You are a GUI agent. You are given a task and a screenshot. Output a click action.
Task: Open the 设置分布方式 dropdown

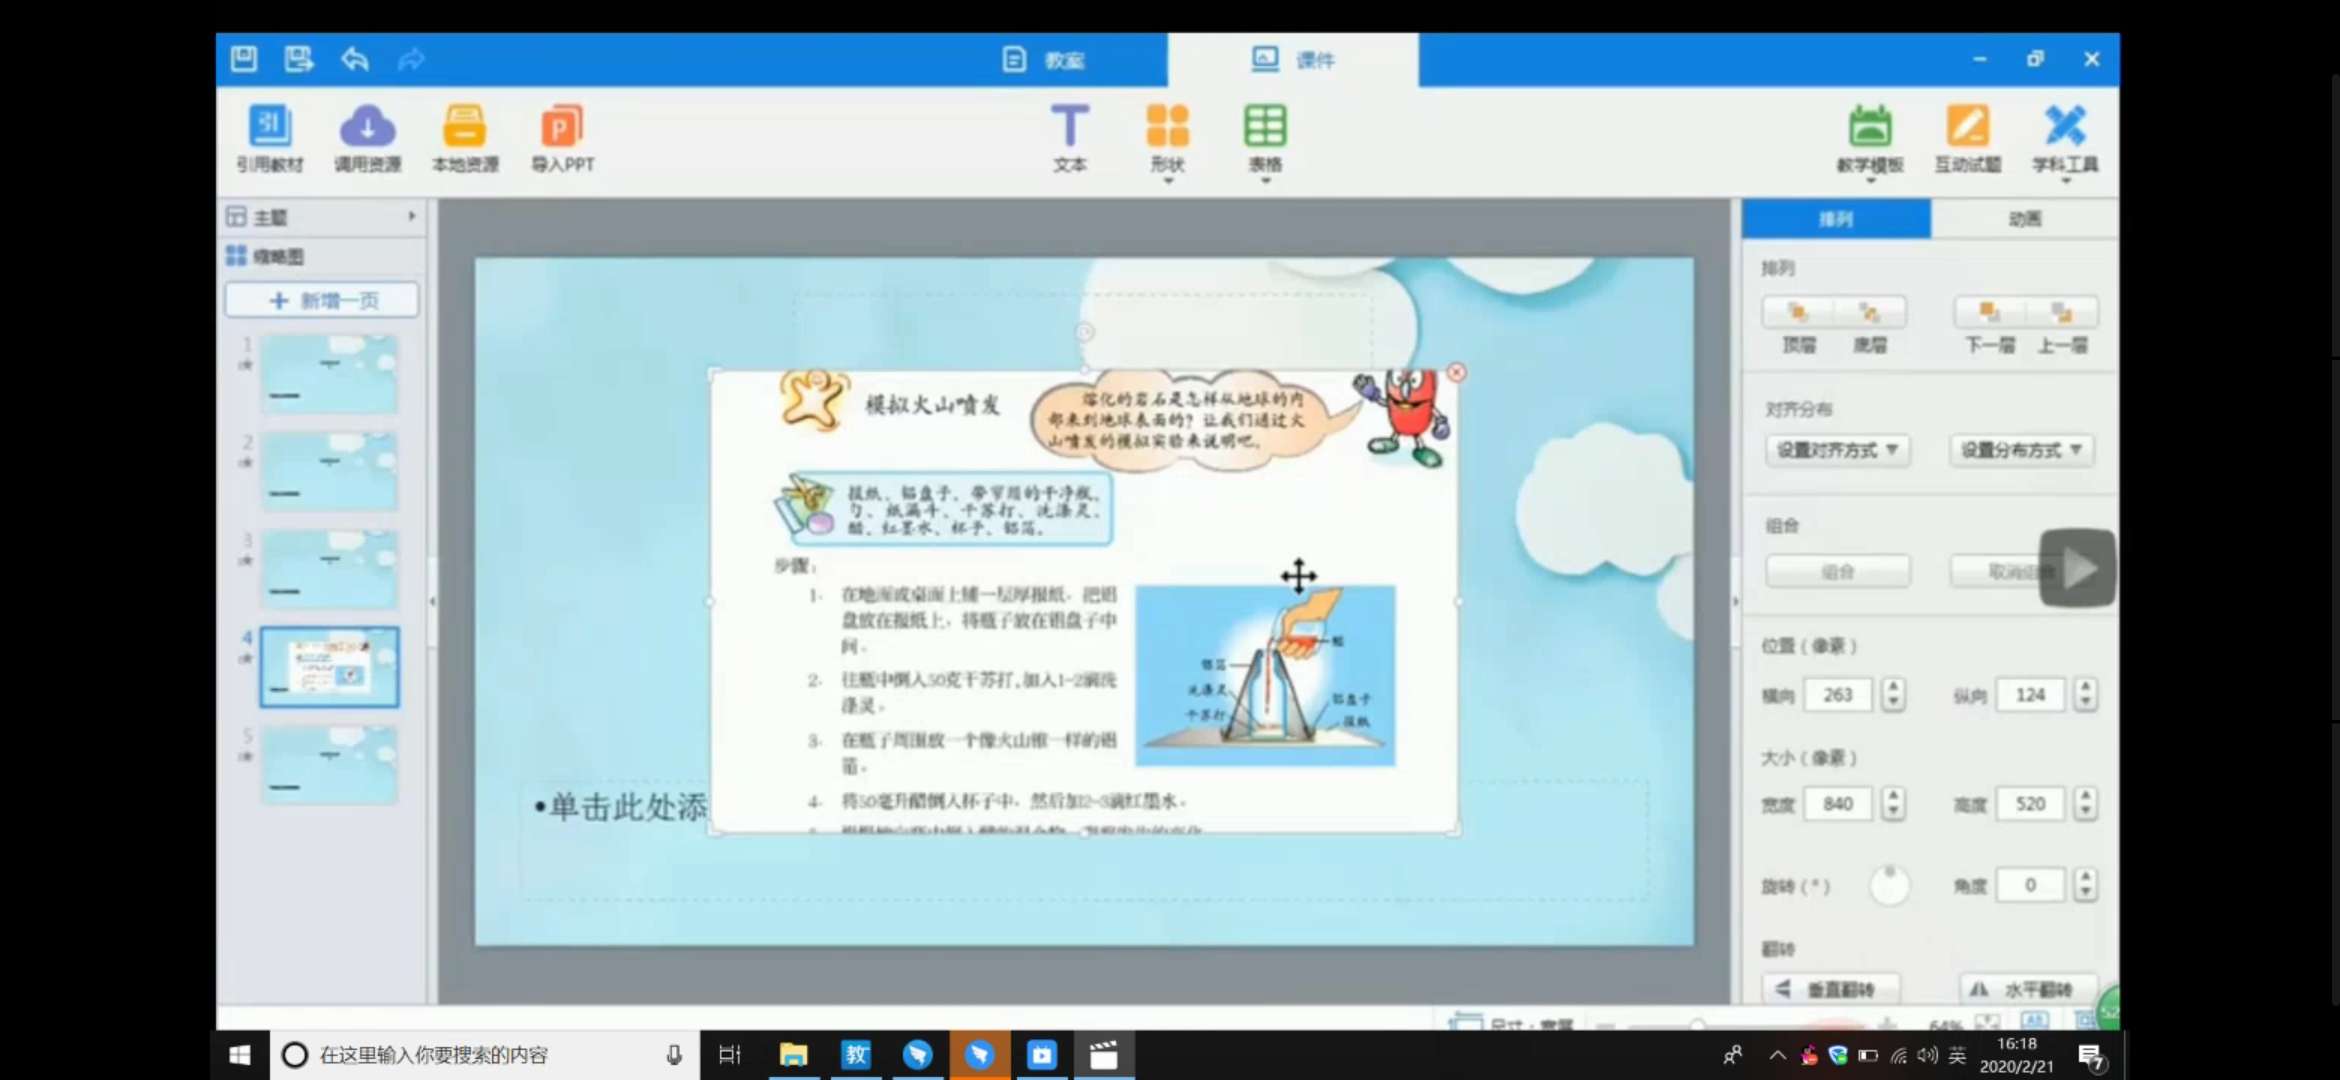tap(2021, 450)
